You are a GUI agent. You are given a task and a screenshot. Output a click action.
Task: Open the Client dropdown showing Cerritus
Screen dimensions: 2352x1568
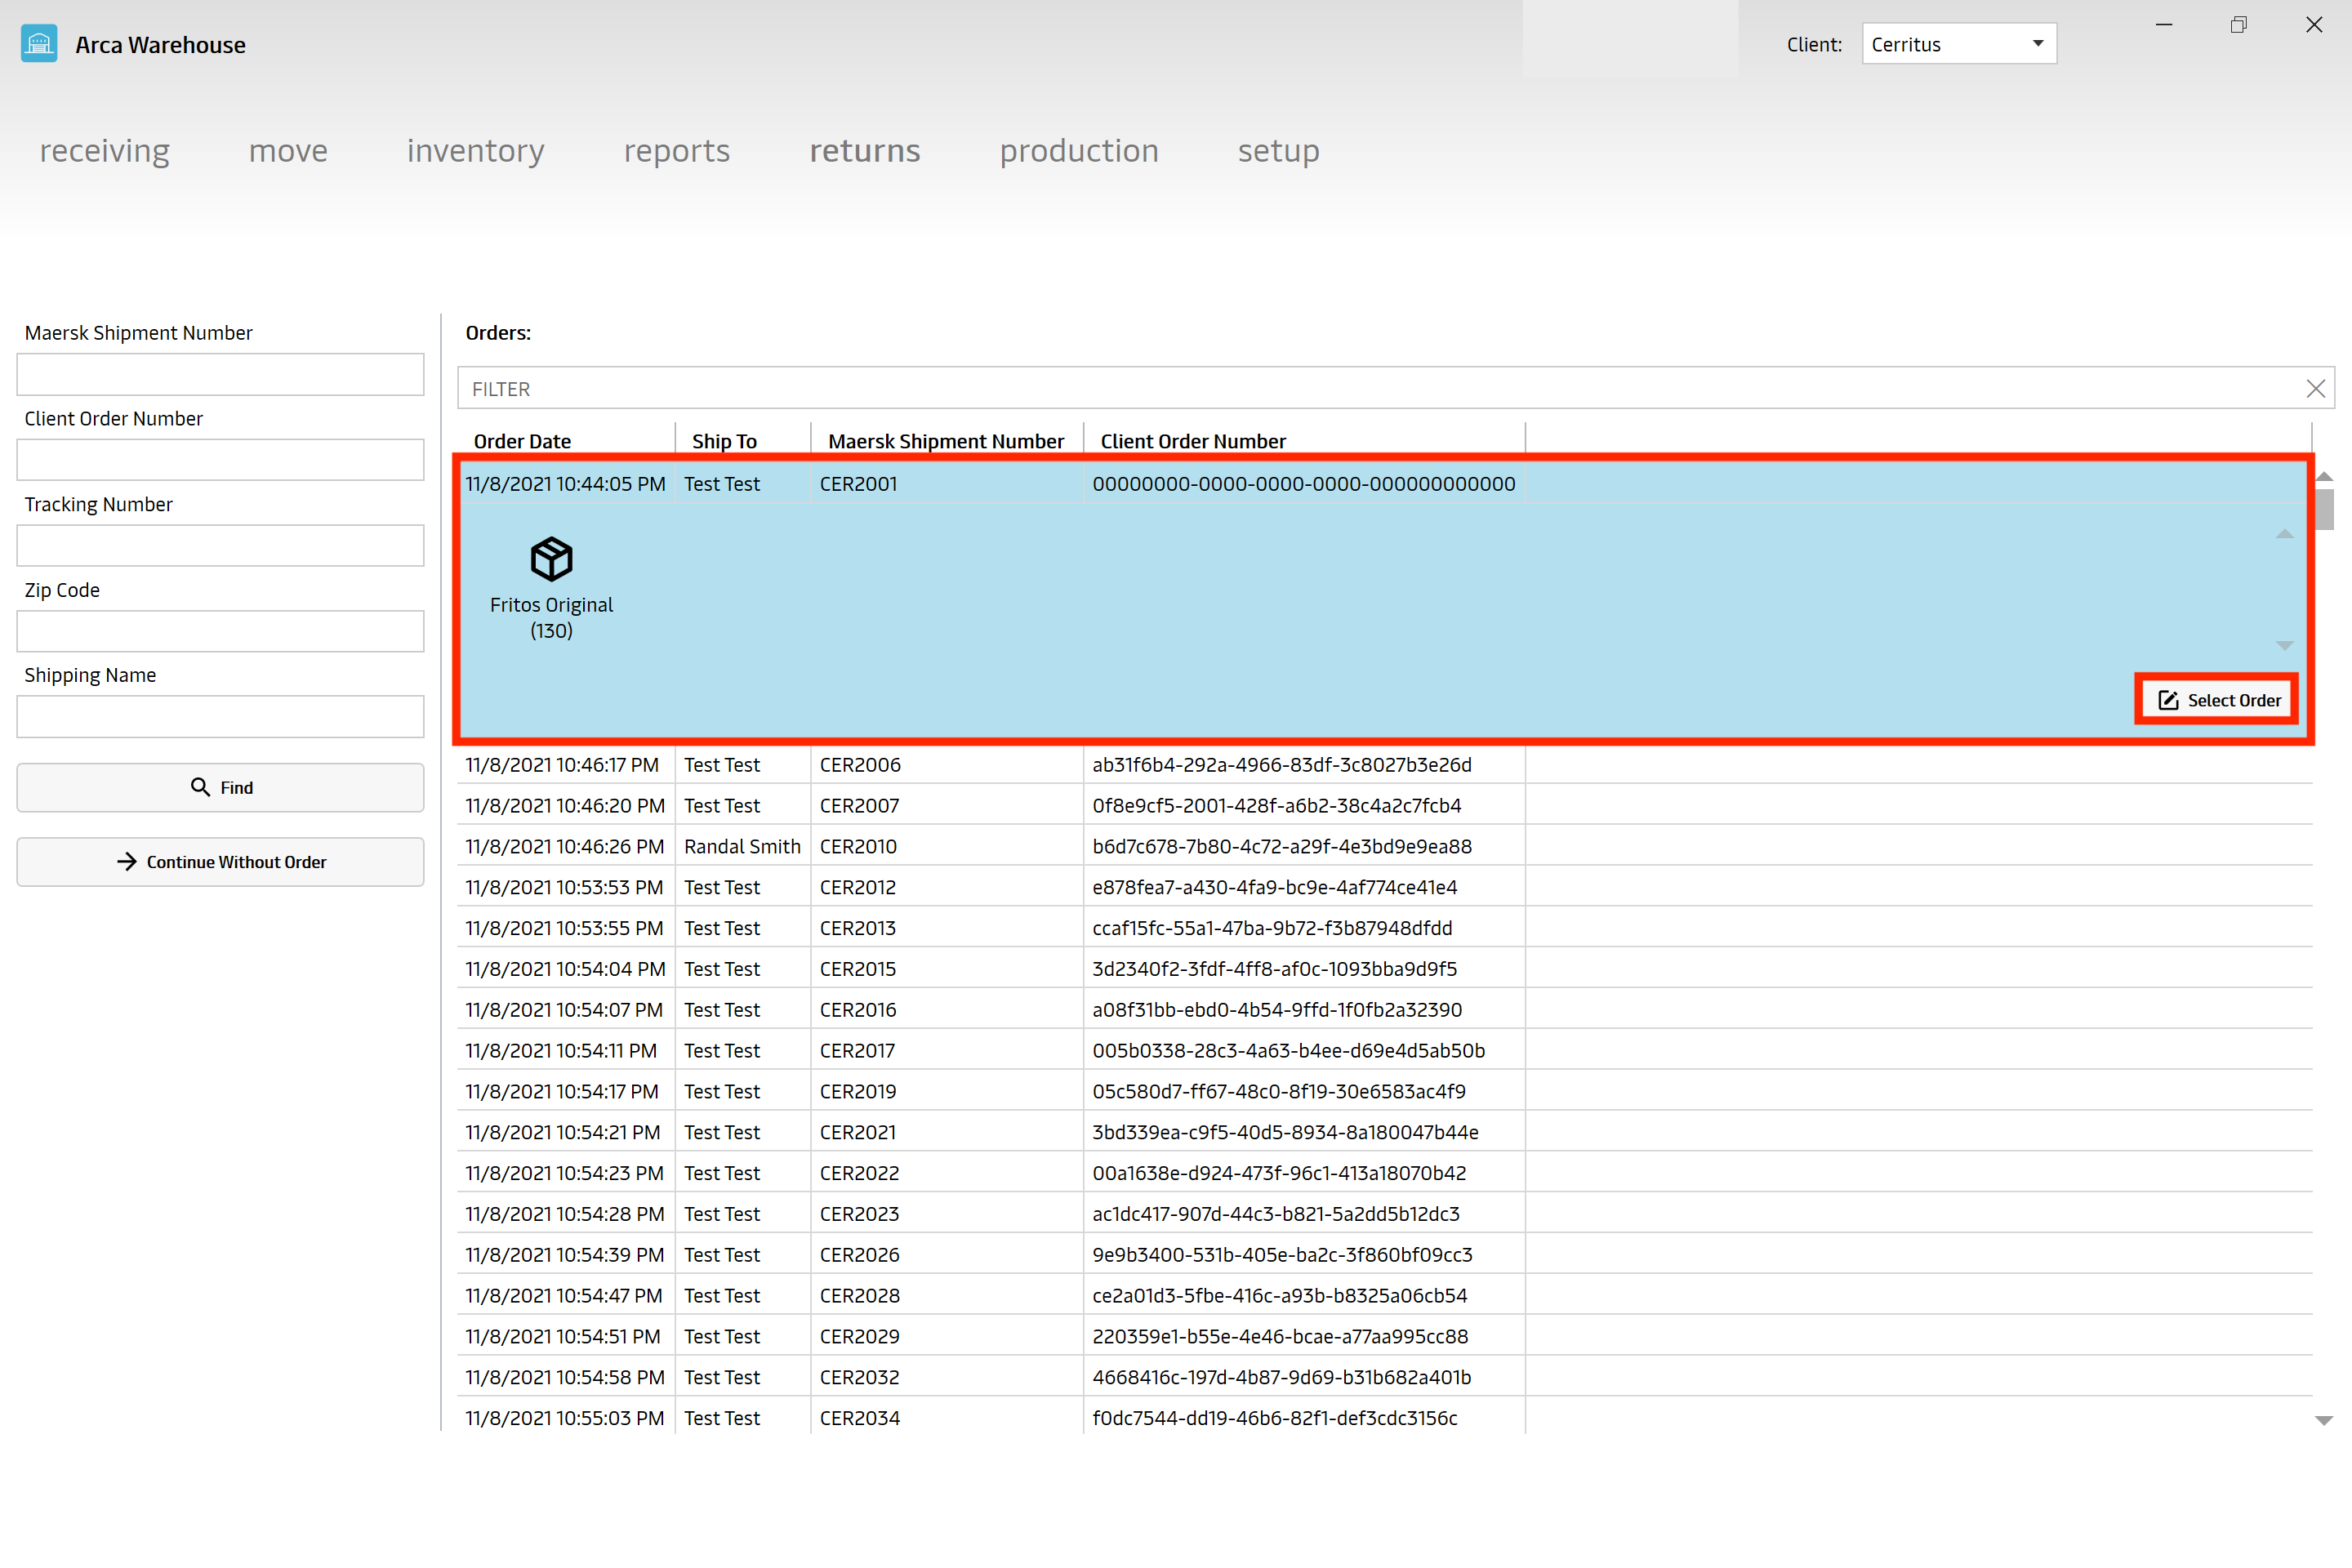pos(1958,44)
